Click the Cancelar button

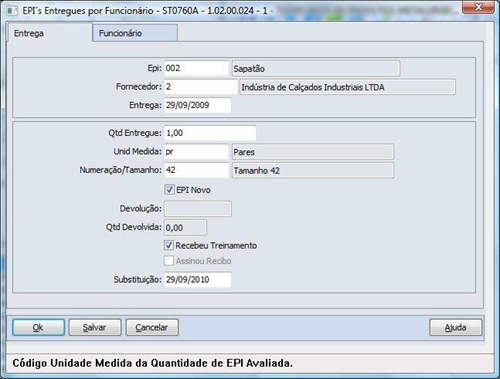pos(152,327)
